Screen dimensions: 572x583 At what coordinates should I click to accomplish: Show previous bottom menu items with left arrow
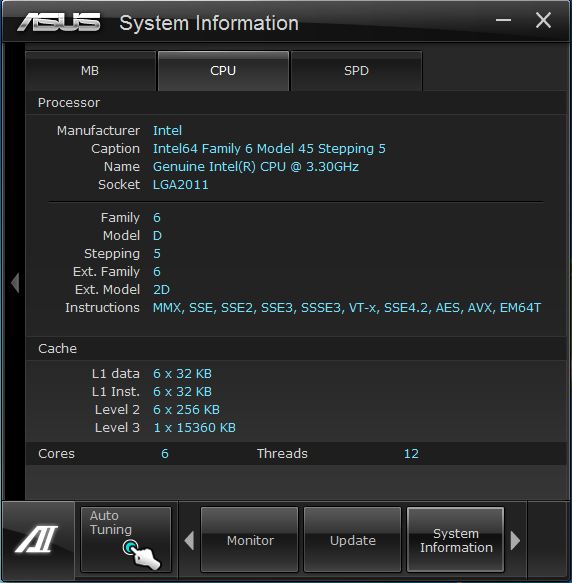coord(189,540)
